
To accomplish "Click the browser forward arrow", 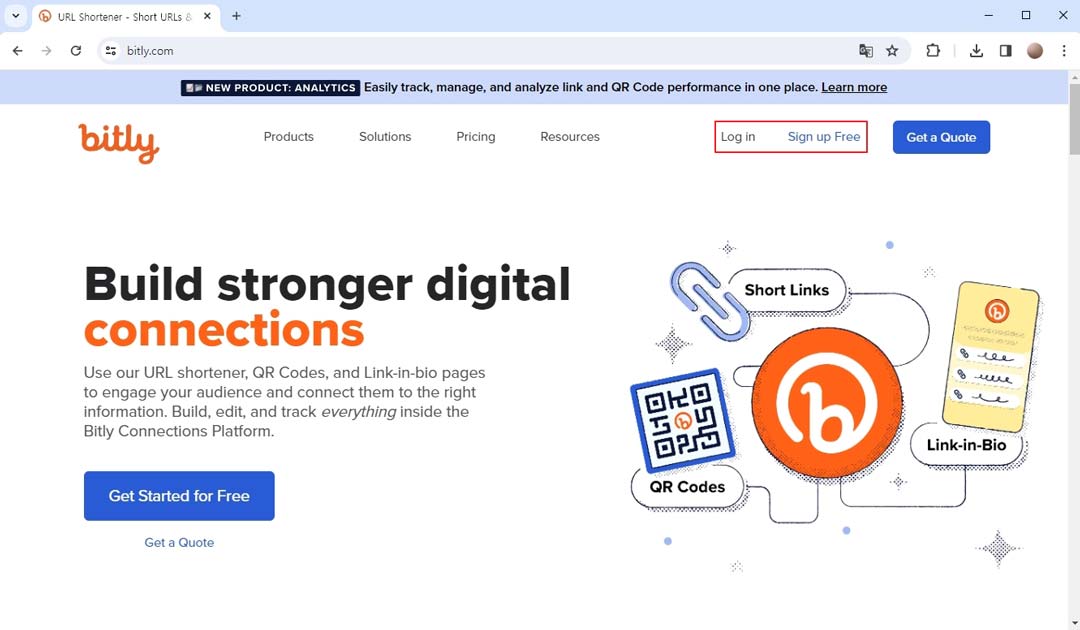I will coord(46,51).
